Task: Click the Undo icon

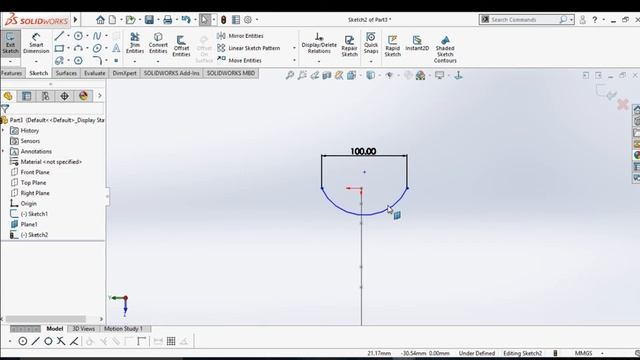Action: pos(186,20)
